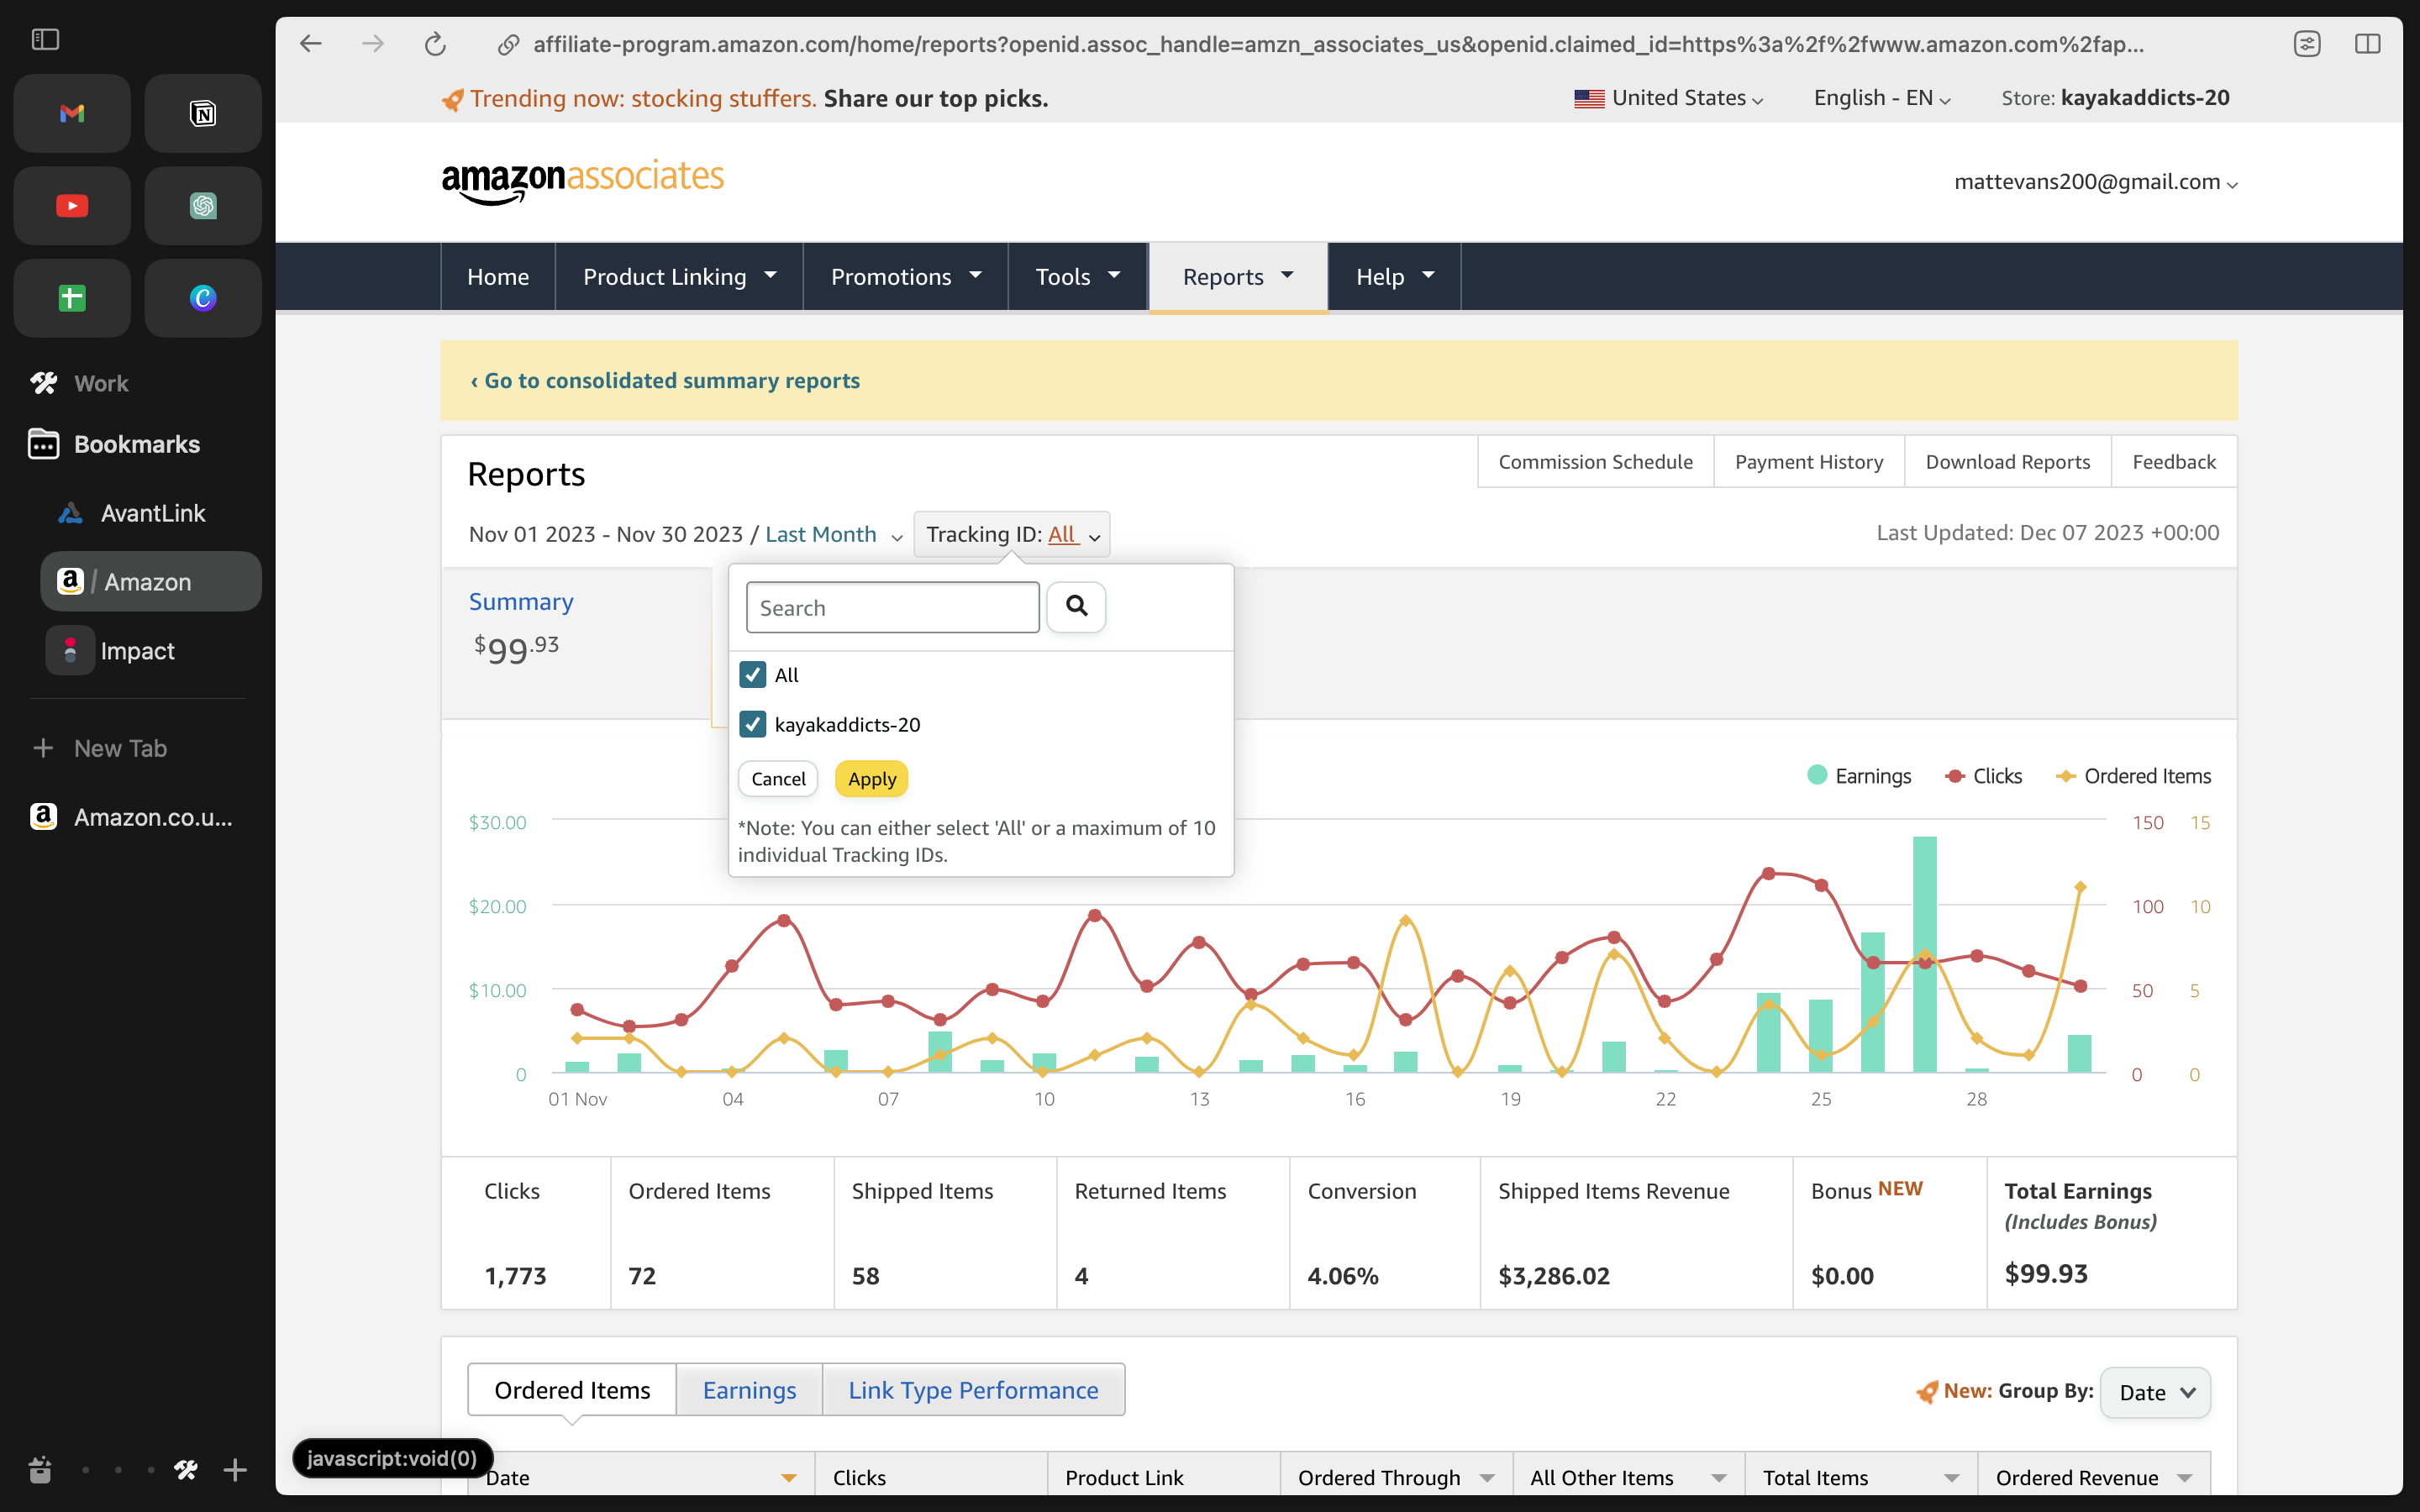
Task: Open the Reports menu
Action: pyautogui.click(x=1238, y=277)
